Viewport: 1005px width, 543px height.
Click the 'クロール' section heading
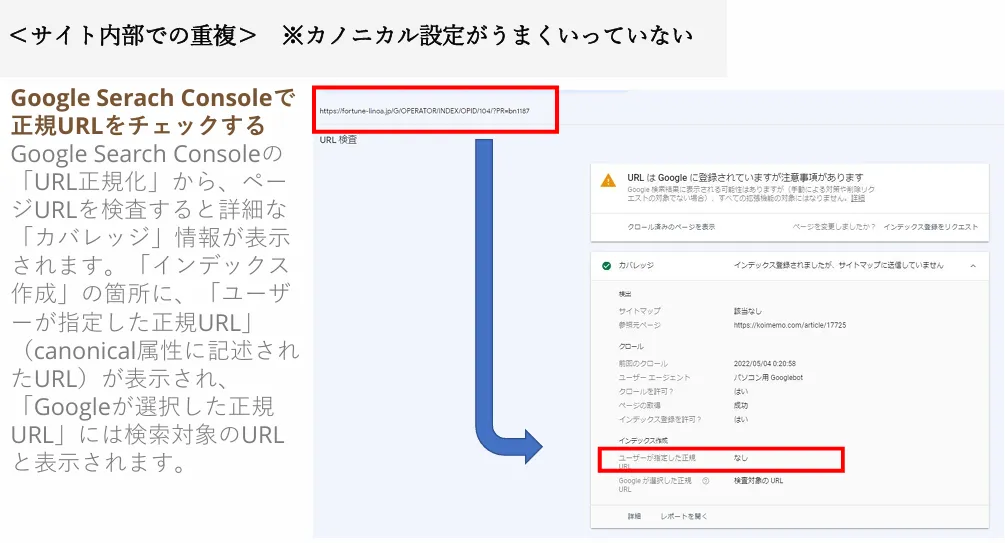click(x=631, y=346)
